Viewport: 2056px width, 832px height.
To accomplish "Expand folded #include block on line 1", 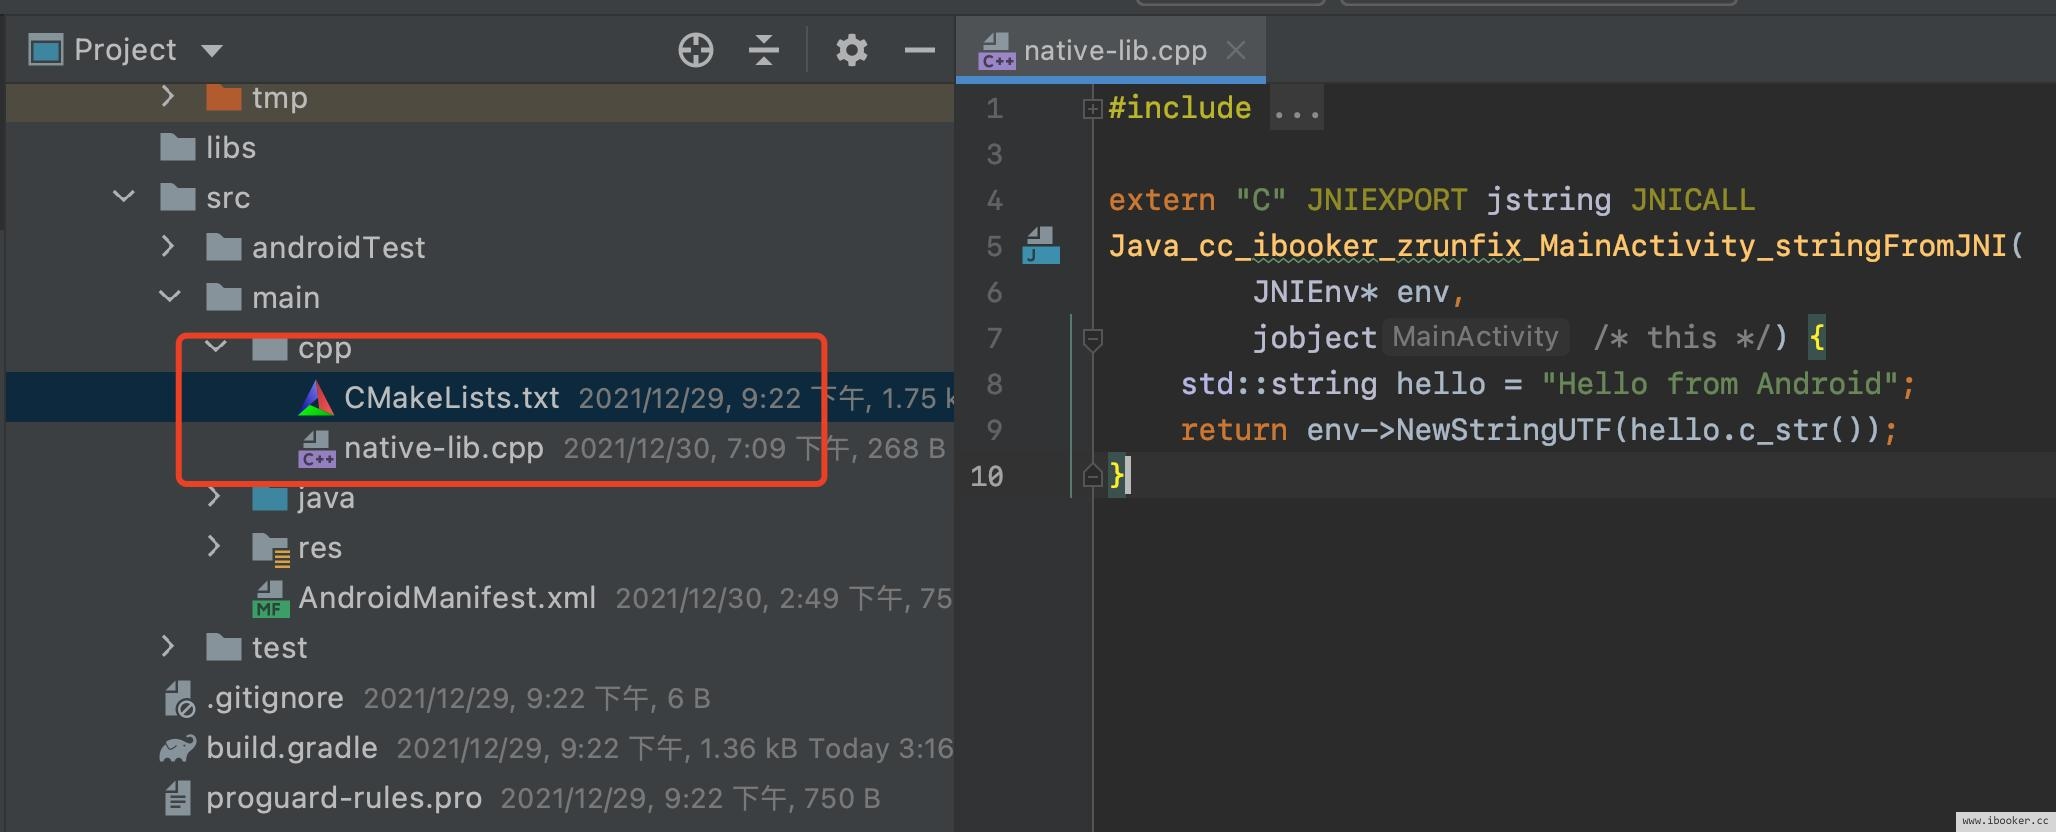I will pos(1092,109).
